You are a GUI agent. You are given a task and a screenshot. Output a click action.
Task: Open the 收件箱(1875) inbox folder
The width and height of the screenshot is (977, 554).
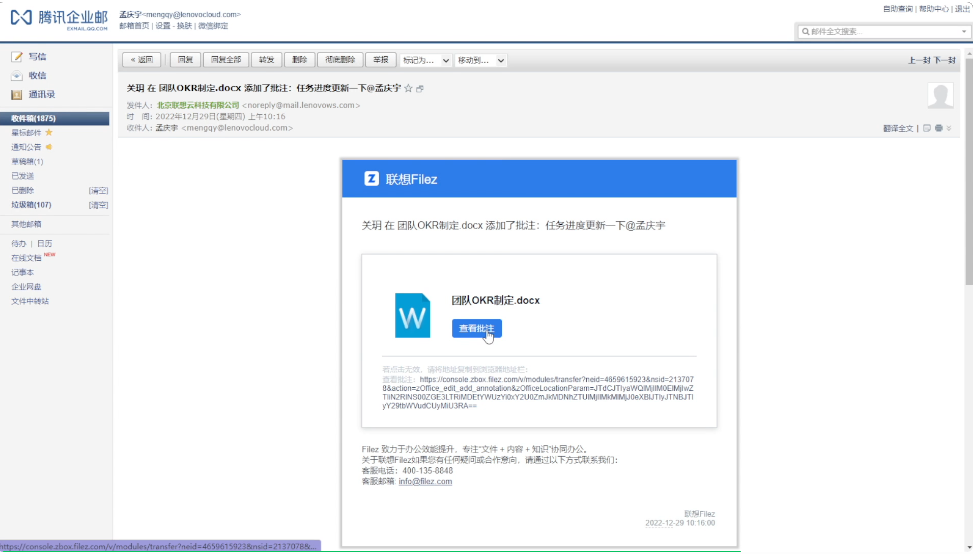point(55,118)
